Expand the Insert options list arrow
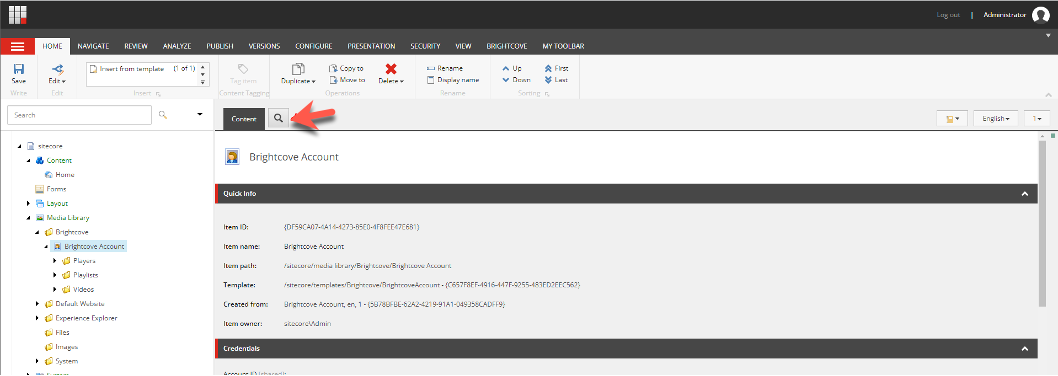The width and height of the screenshot is (1058, 376). (202, 82)
